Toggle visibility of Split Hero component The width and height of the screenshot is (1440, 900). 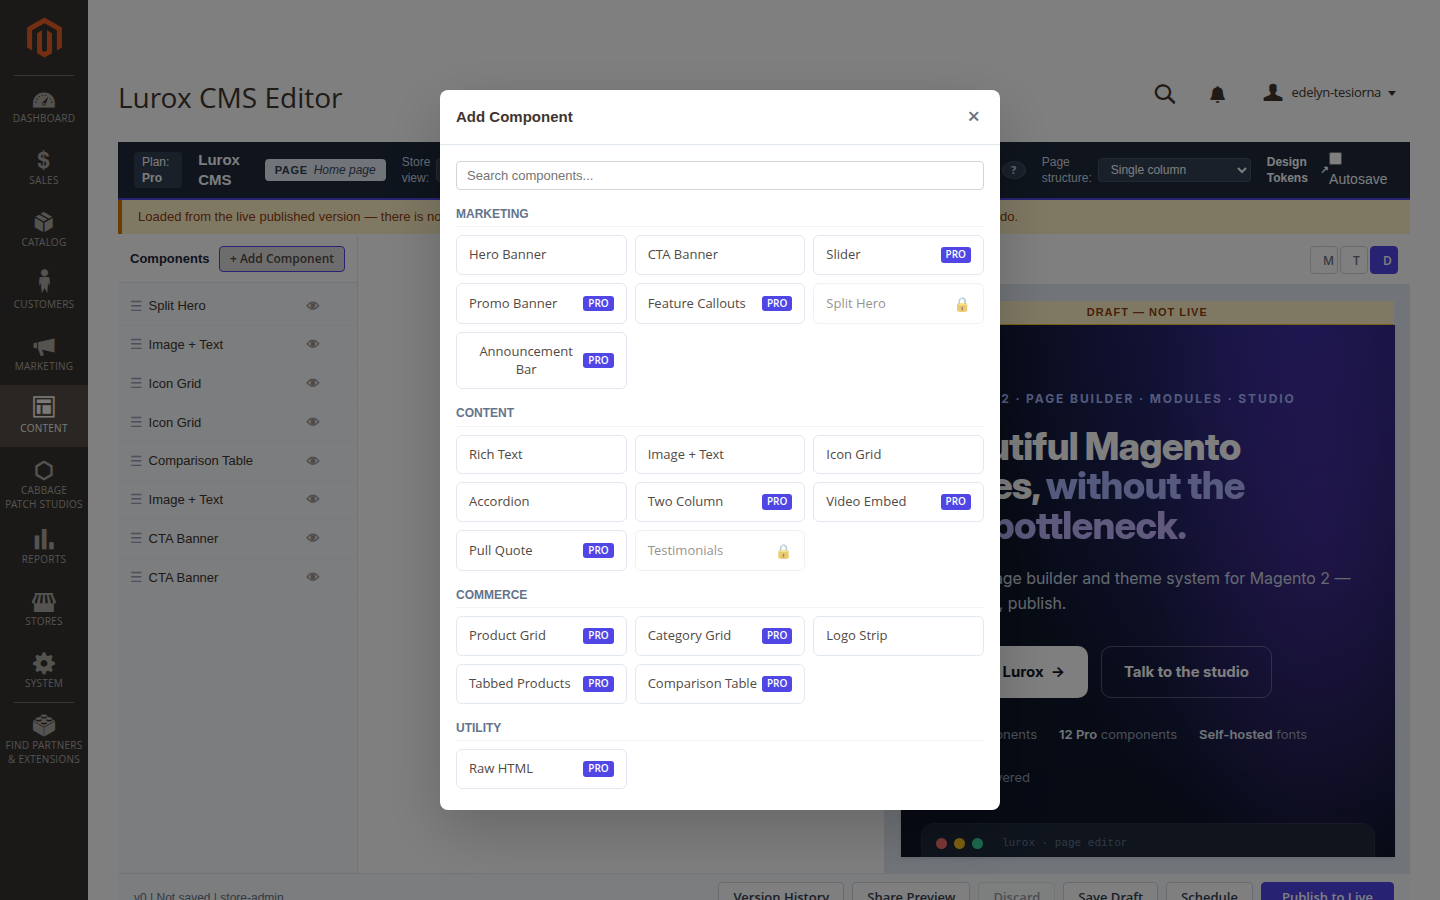[x=313, y=305]
